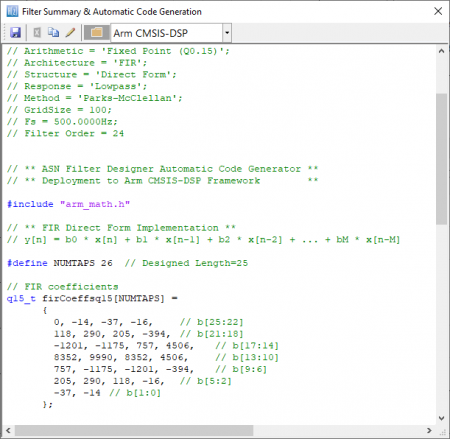Click the horizontal scrollbar thumb

pos(134,431)
